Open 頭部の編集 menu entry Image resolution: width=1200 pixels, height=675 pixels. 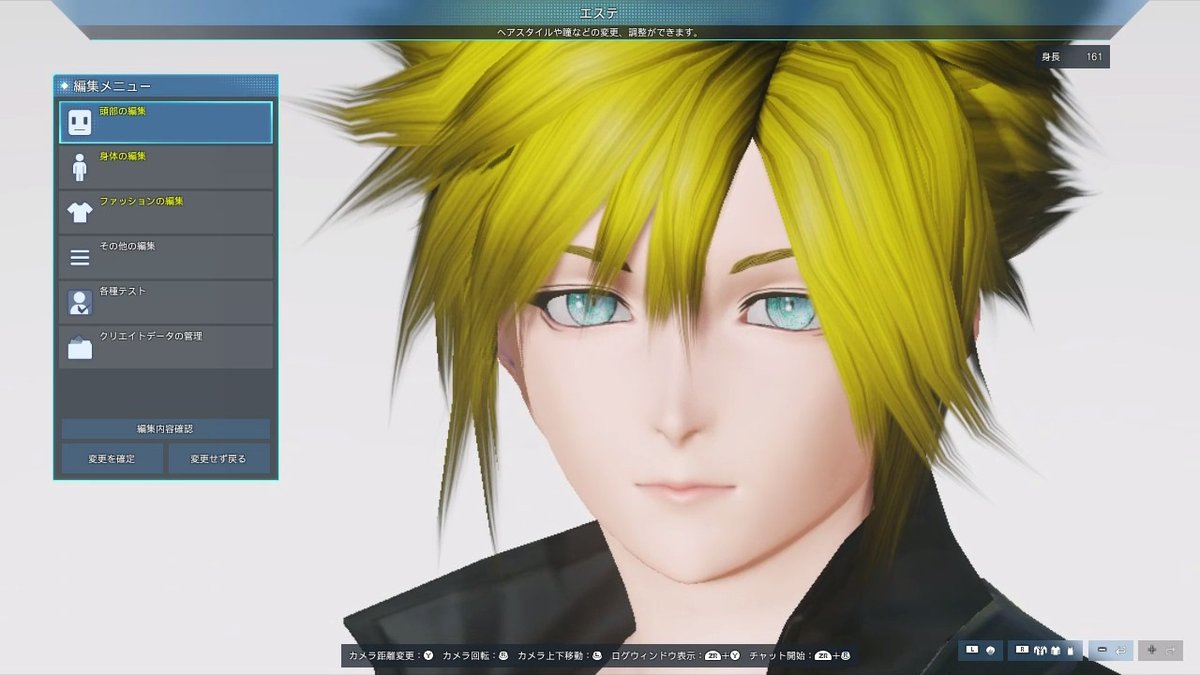pos(166,122)
